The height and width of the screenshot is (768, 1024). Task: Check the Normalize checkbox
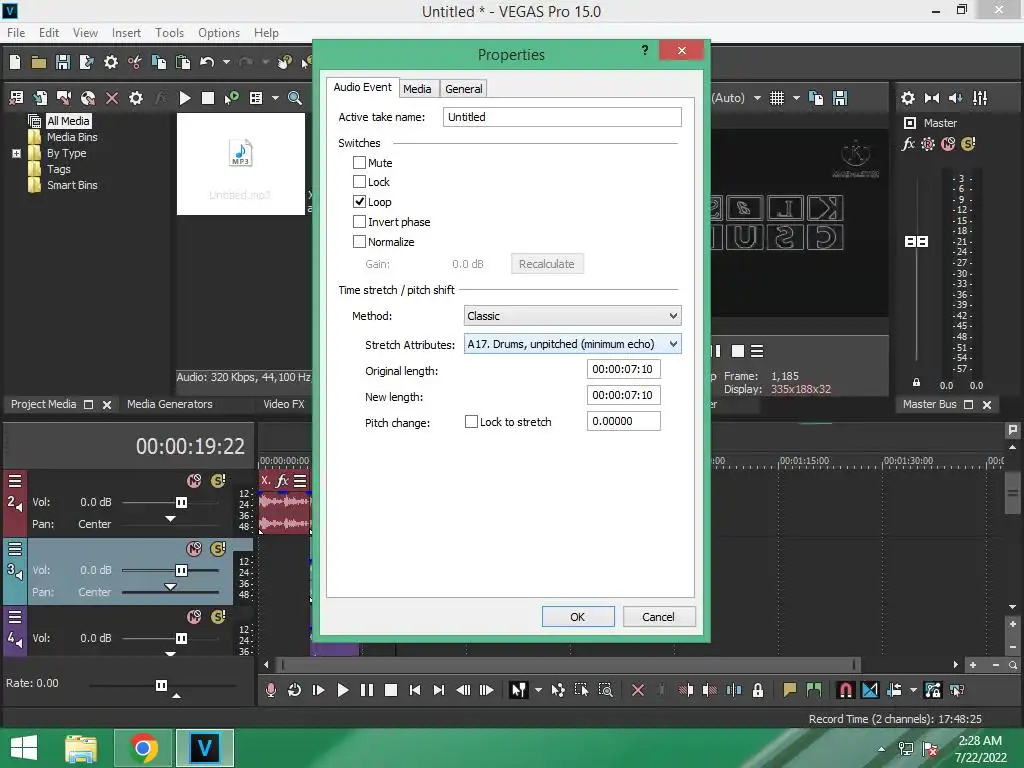359,241
